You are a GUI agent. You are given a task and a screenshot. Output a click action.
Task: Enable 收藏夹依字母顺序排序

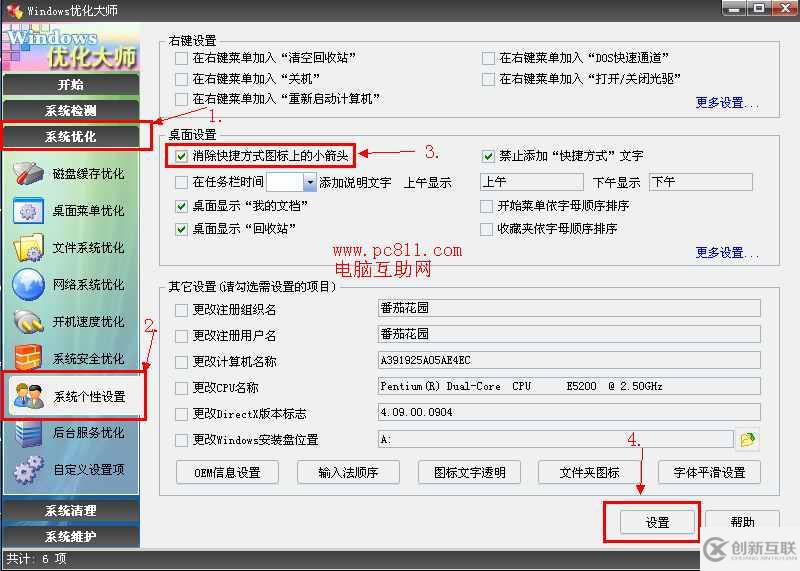pyautogui.click(x=486, y=229)
